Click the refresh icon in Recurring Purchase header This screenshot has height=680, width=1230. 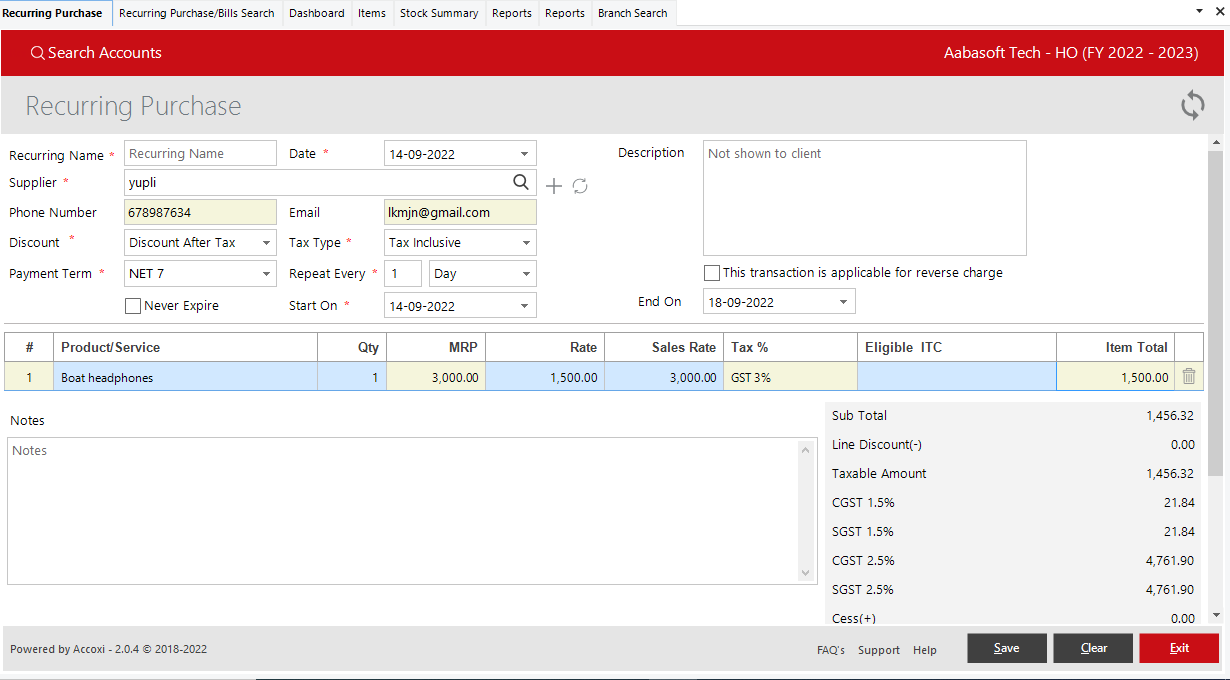coord(1192,105)
